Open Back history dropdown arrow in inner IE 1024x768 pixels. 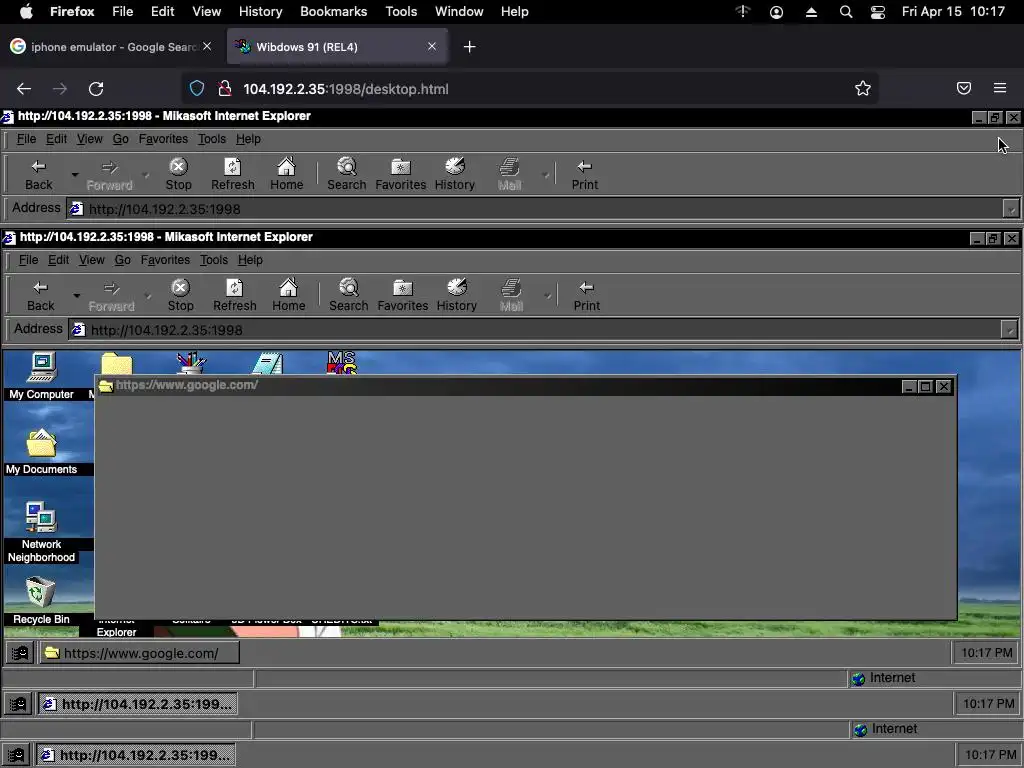[76, 295]
